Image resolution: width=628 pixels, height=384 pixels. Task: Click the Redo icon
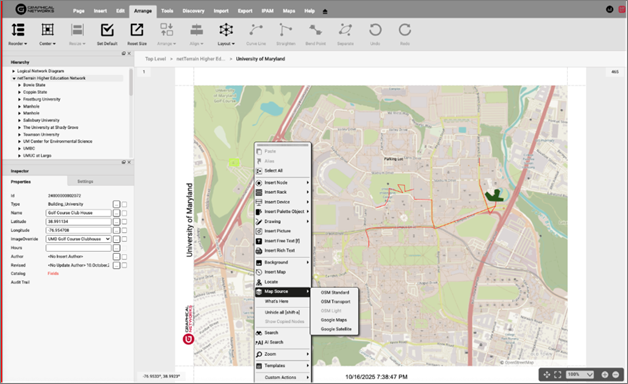405,30
